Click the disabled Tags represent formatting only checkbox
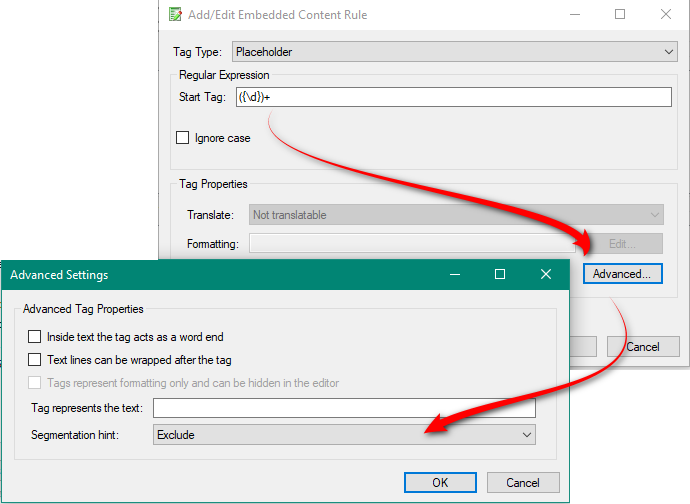This screenshot has height=504, width=690. click(34, 383)
